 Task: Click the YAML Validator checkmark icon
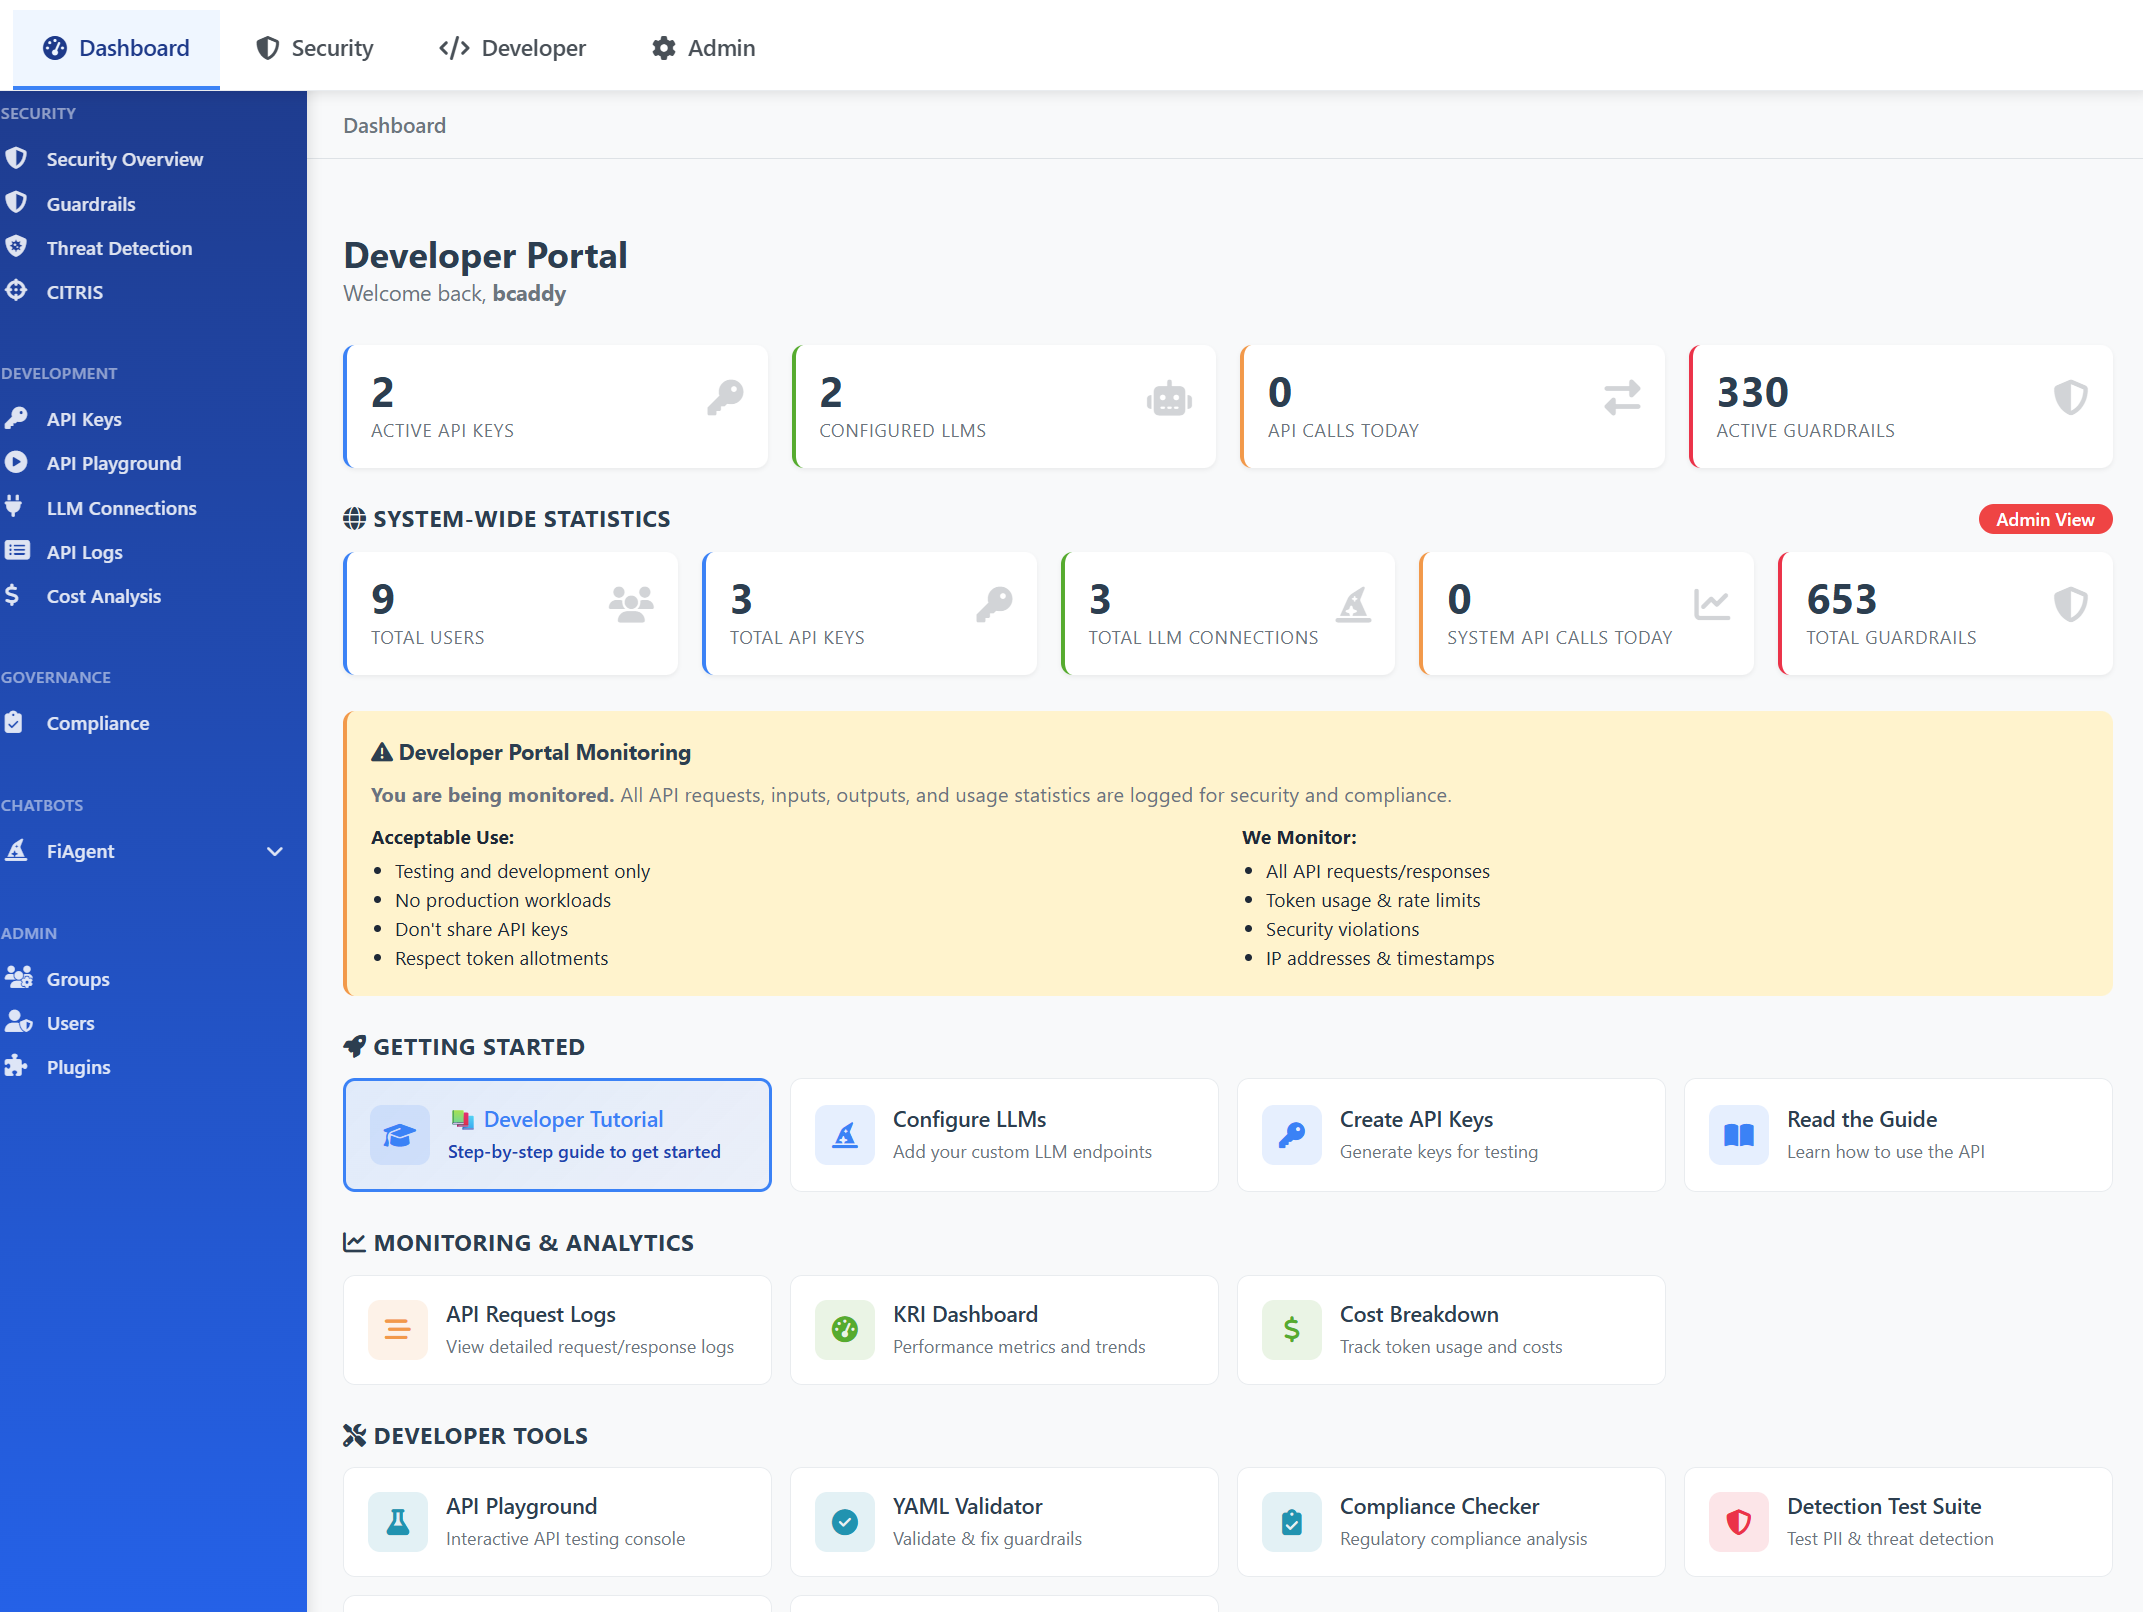845,1522
